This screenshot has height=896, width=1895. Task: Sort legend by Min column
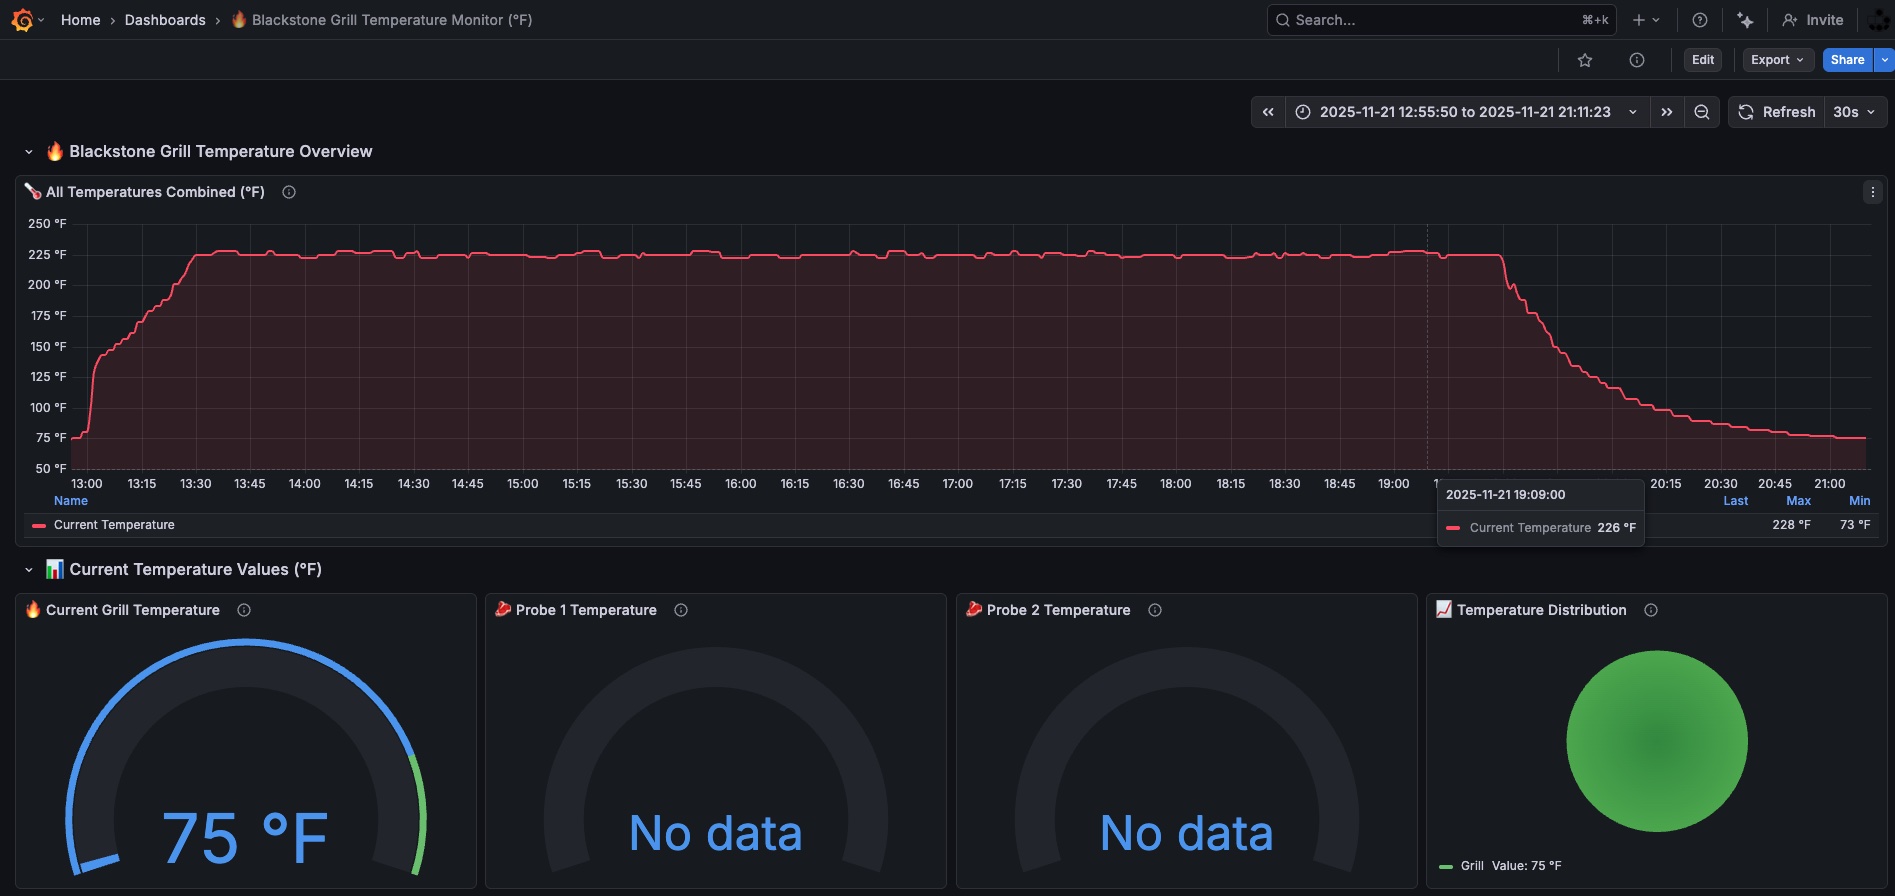(x=1860, y=501)
